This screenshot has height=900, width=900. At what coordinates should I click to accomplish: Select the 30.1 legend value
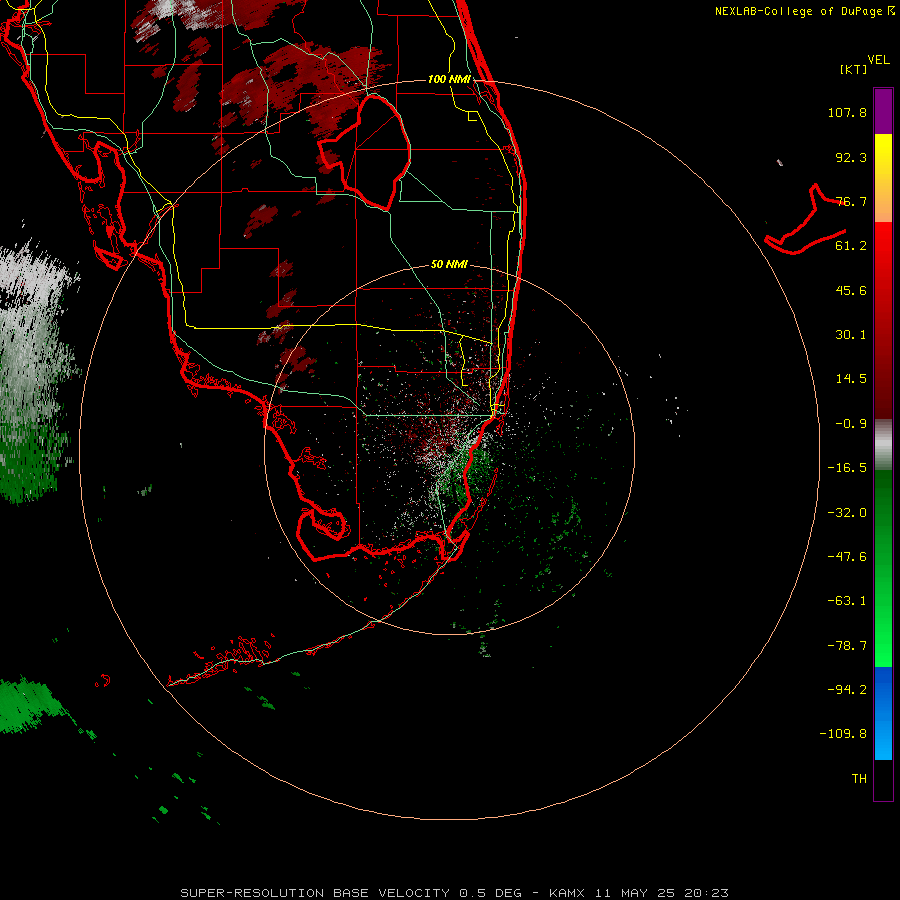pyautogui.click(x=851, y=335)
